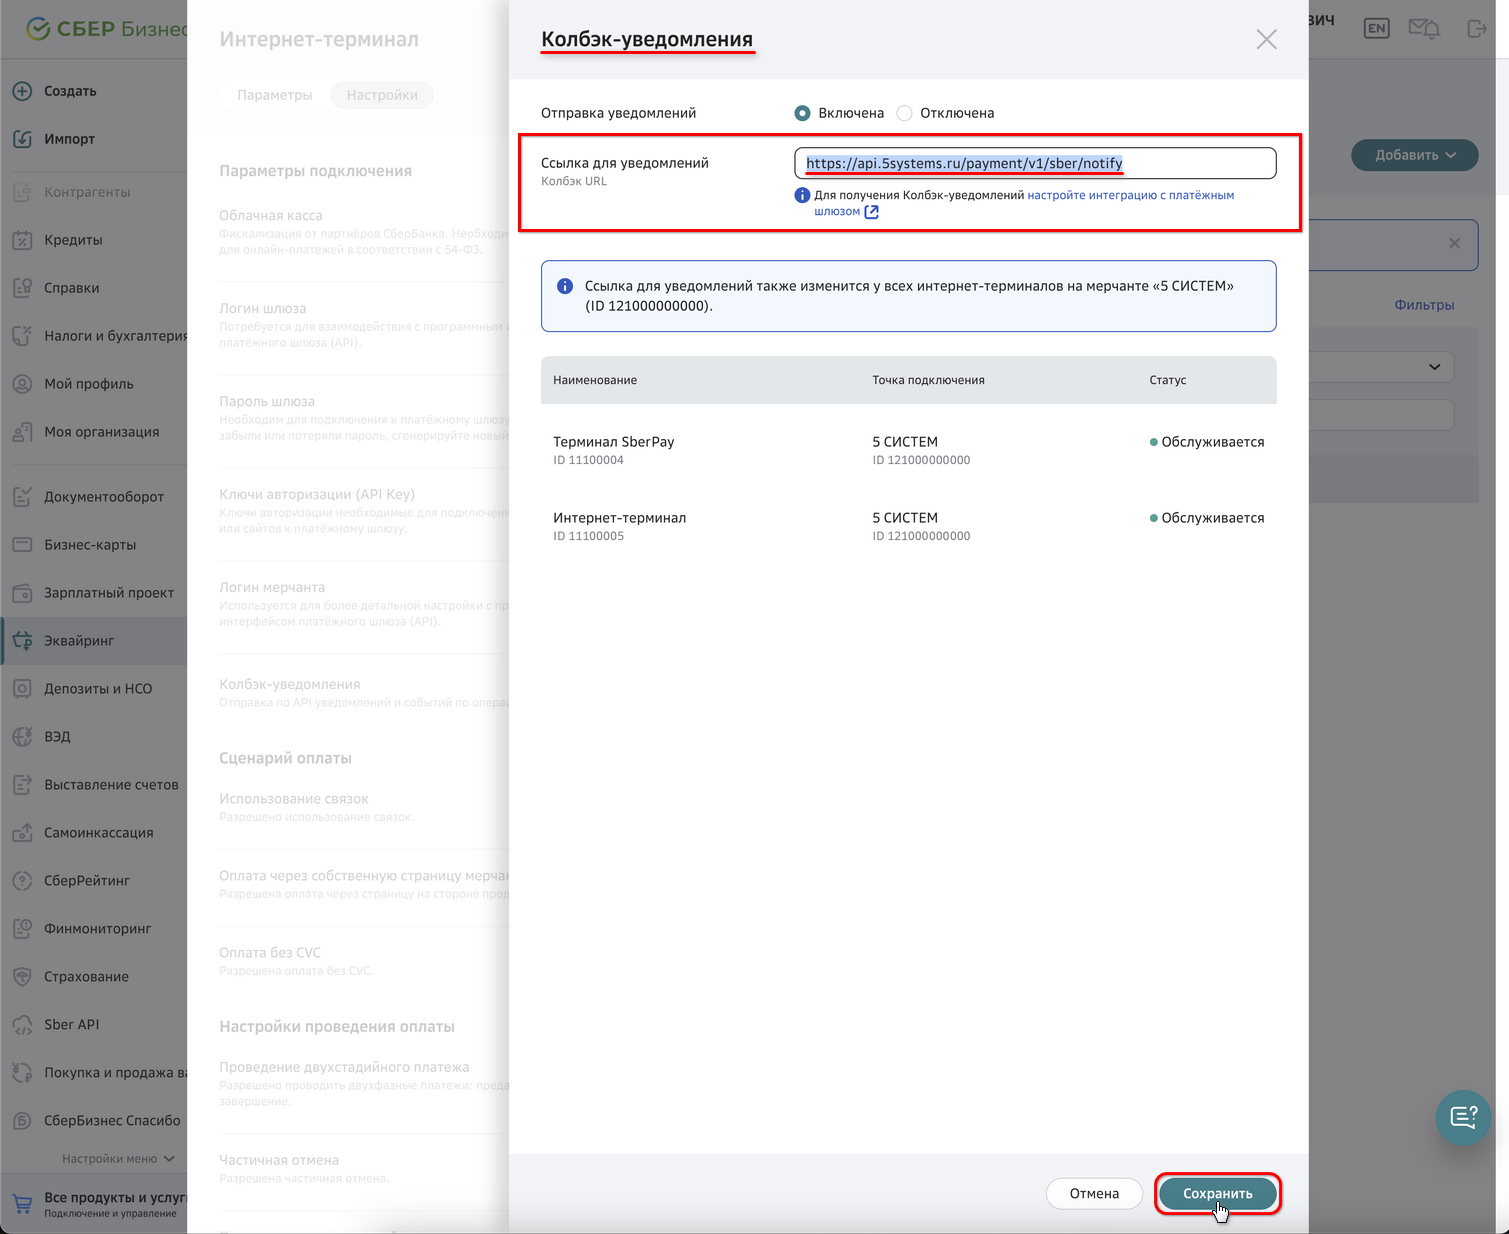Click the Документооборот sidebar icon
1509x1234 pixels.
tap(22, 497)
